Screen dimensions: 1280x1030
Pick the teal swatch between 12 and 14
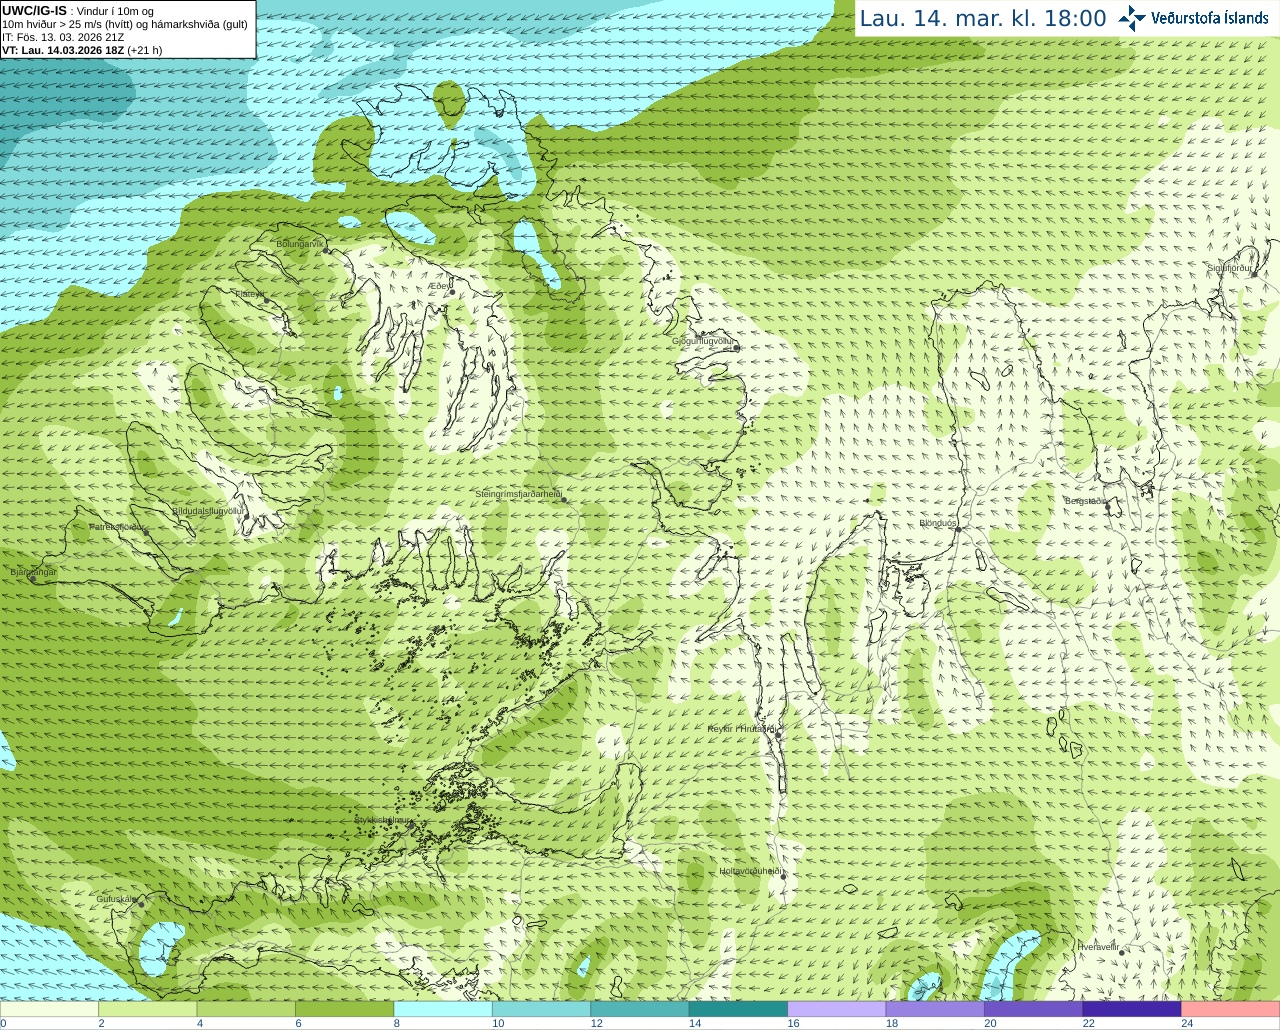pyautogui.click(x=640, y=1009)
